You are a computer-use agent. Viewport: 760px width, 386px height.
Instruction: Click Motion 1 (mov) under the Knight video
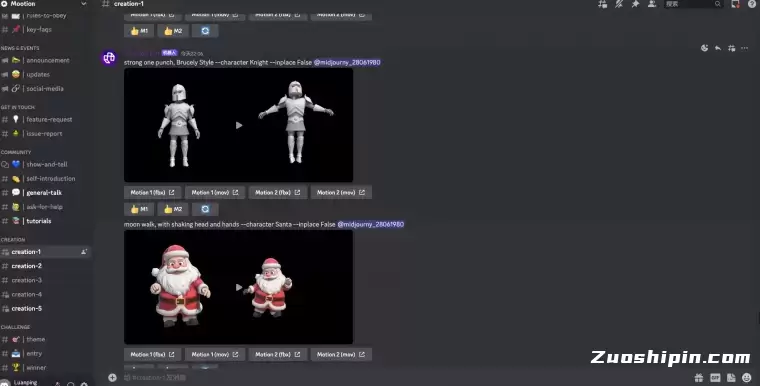[x=215, y=193]
